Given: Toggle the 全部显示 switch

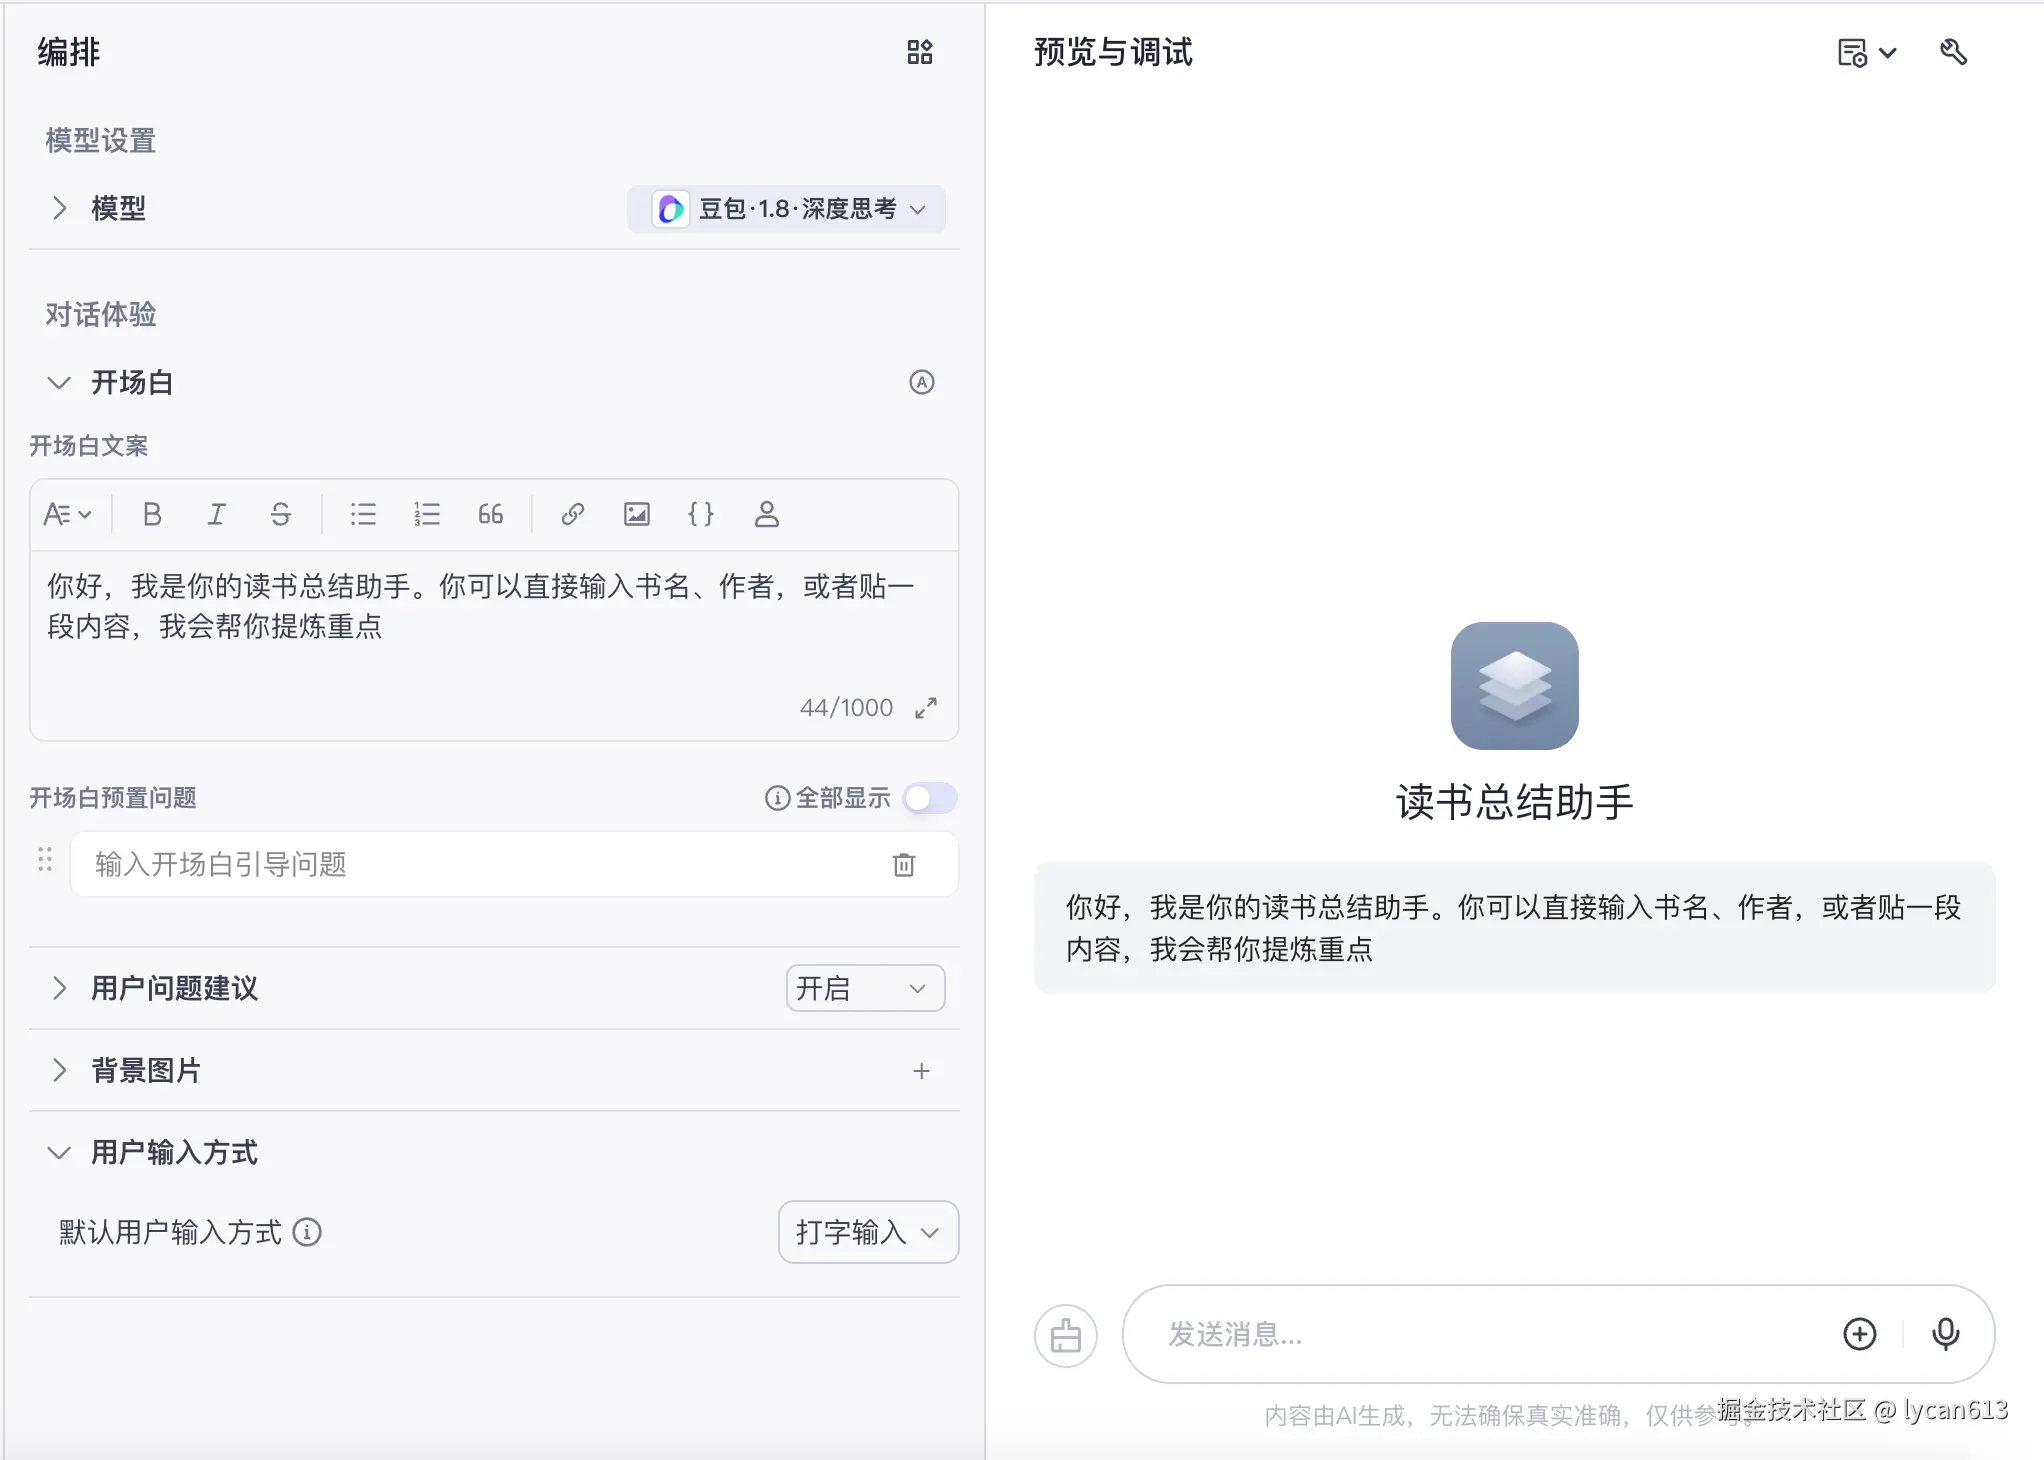Looking at the screenshot, I should 930,798.
